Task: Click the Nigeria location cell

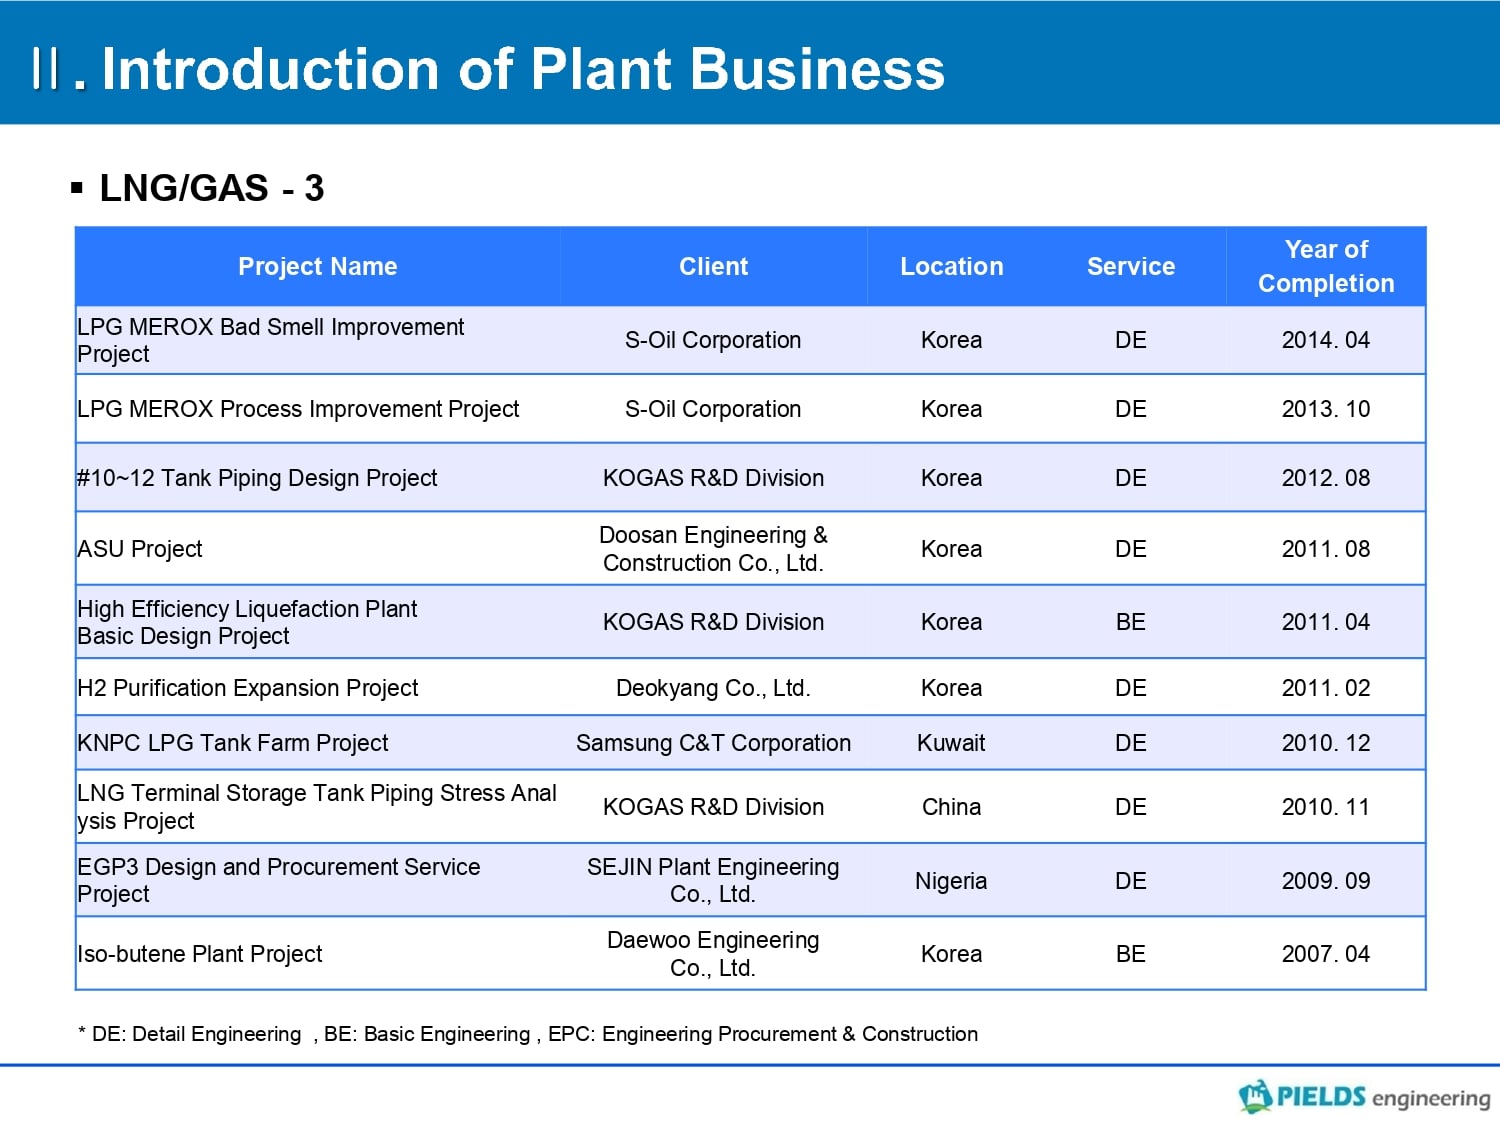Action: (951, 881)
